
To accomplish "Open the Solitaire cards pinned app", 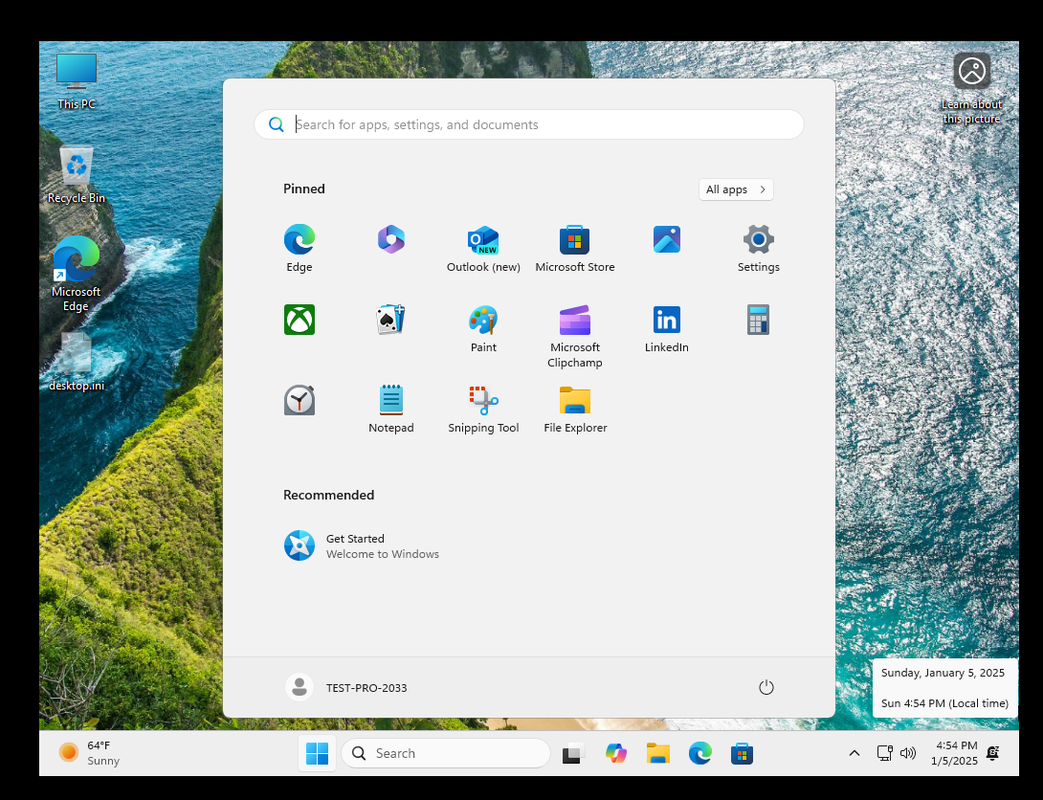I will click(x=391, y=320).
